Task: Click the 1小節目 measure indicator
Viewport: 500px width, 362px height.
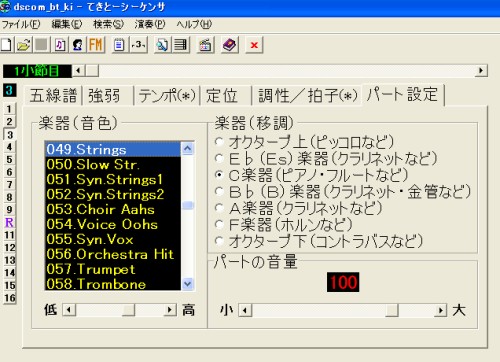Action: [x=37, y=71]
